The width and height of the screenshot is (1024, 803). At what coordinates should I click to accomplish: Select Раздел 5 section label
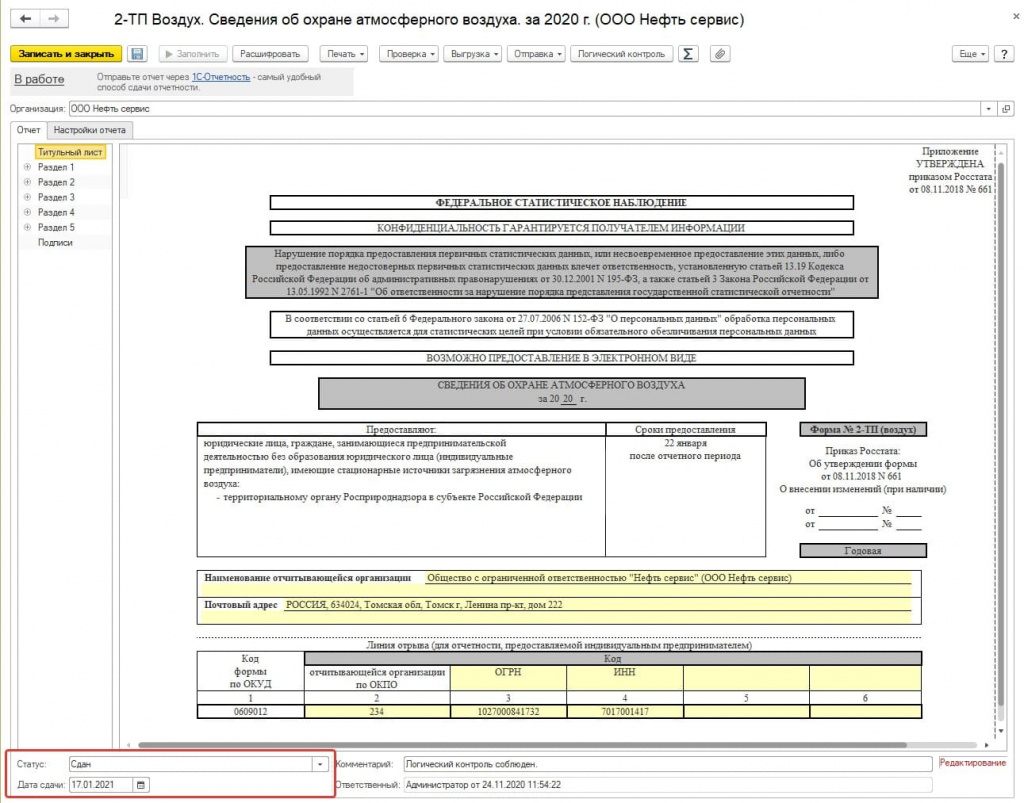point(56,227)
